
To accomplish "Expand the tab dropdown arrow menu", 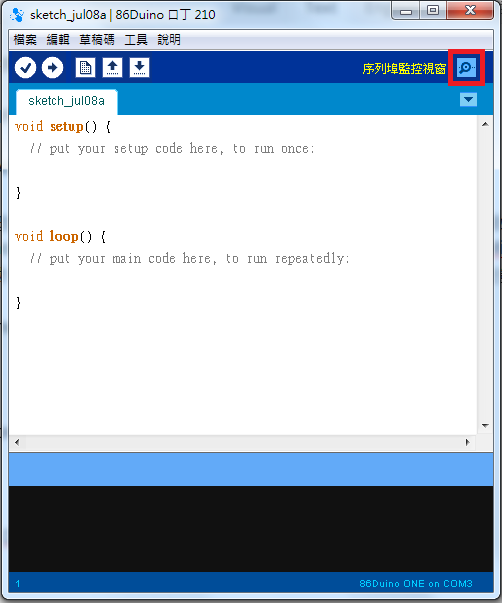I will pos(468,100).
